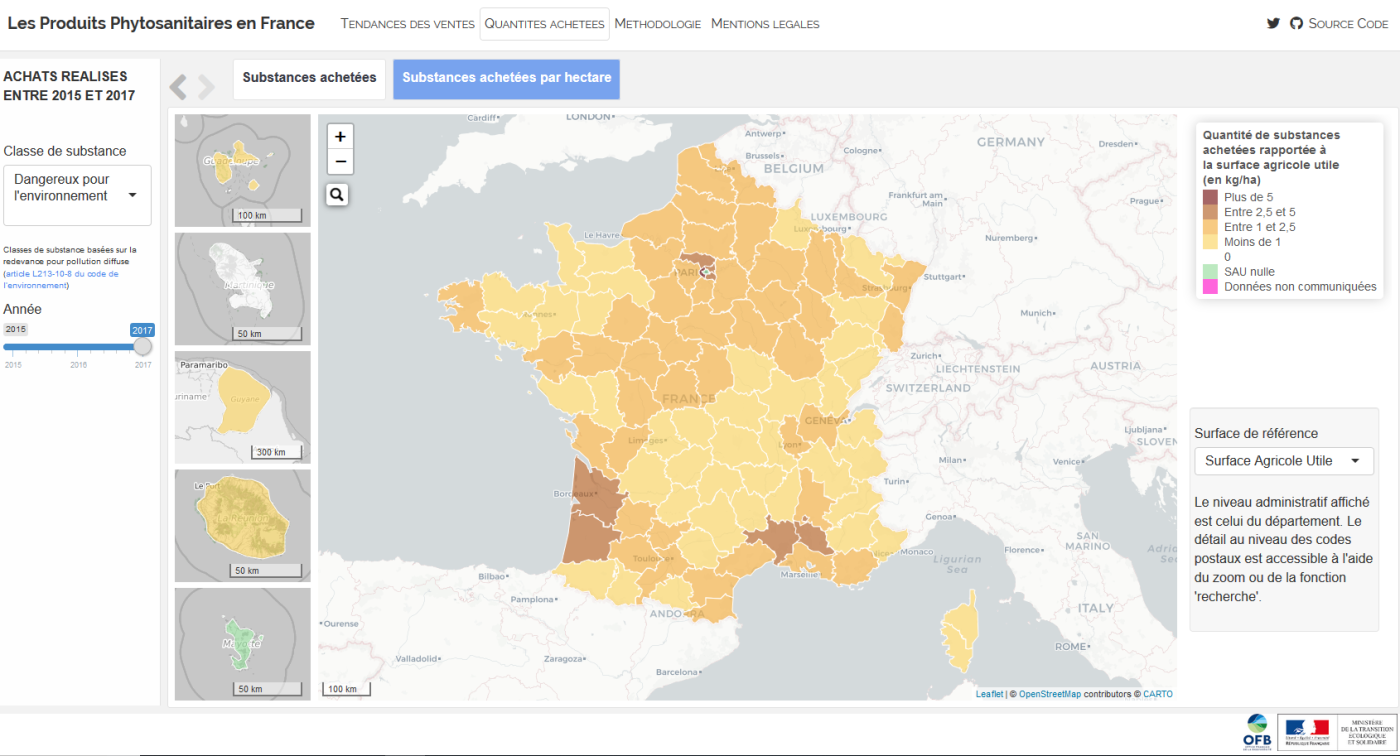Open the Methodologie page
The image size is (1400, 756).
coord(657,24)
